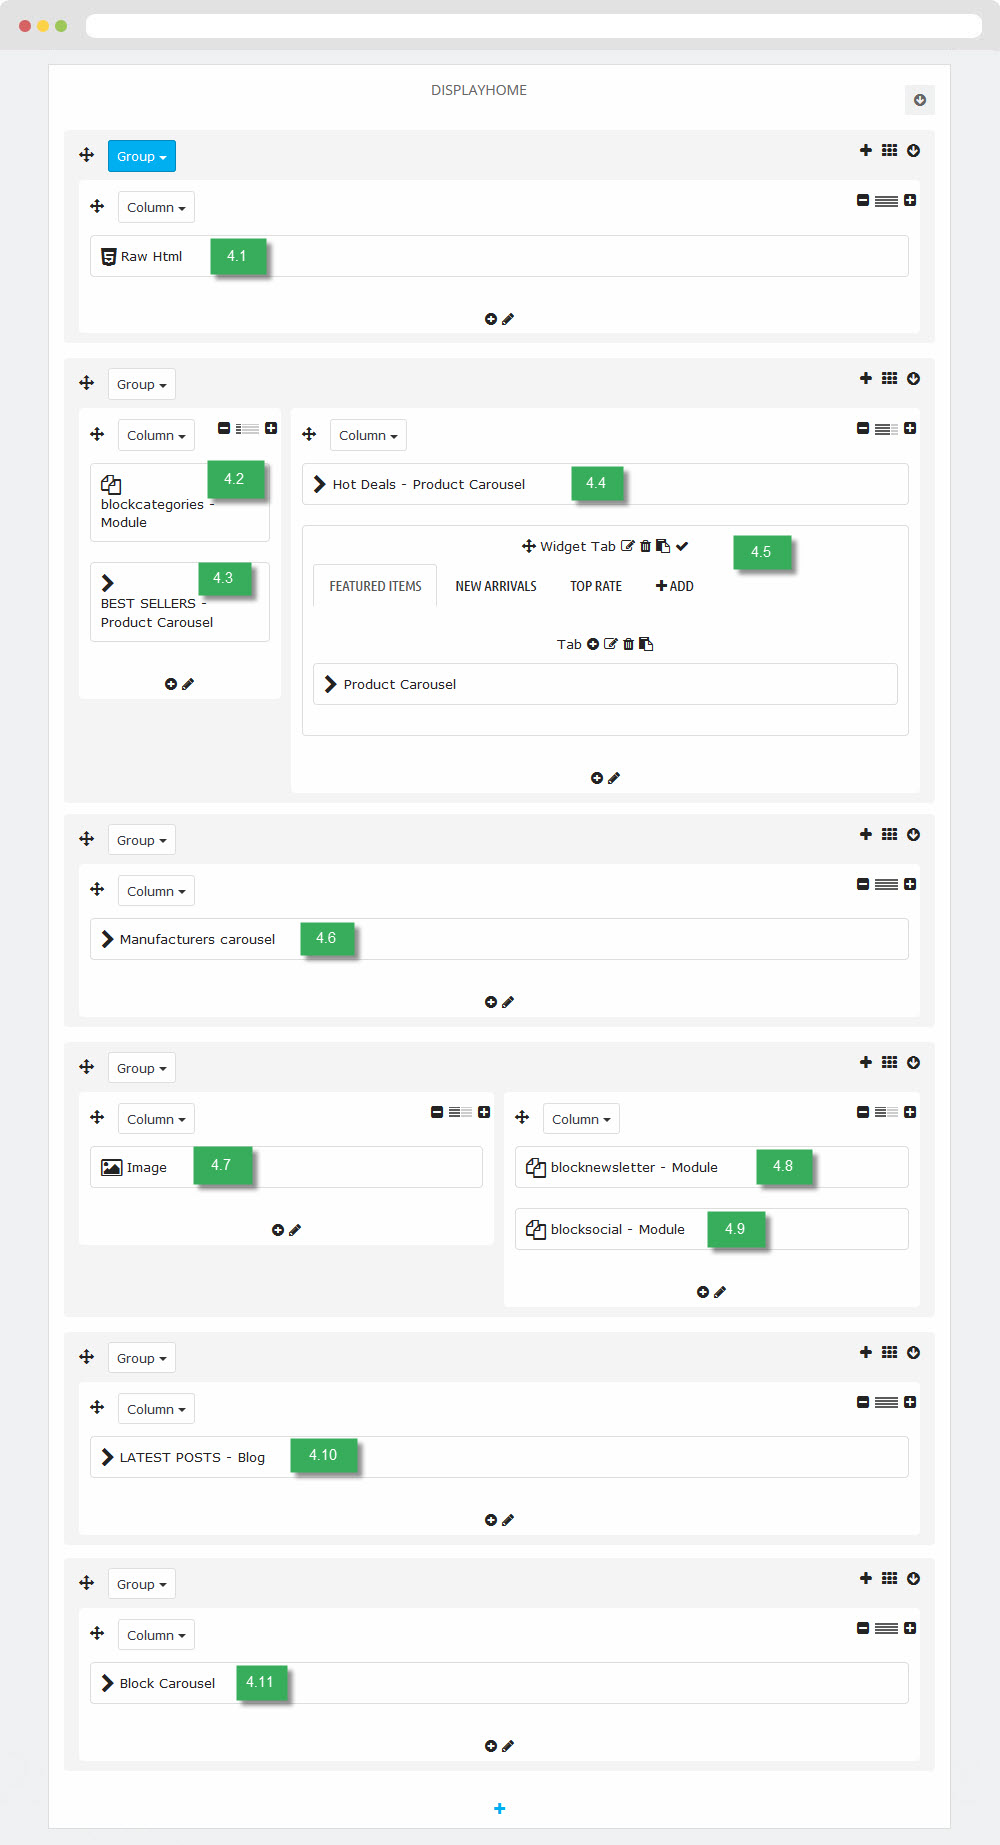Duplicate the Widget Tab with its copy icon
Viewport: 1000px width, 1845px height.
(x=663, y=546)
